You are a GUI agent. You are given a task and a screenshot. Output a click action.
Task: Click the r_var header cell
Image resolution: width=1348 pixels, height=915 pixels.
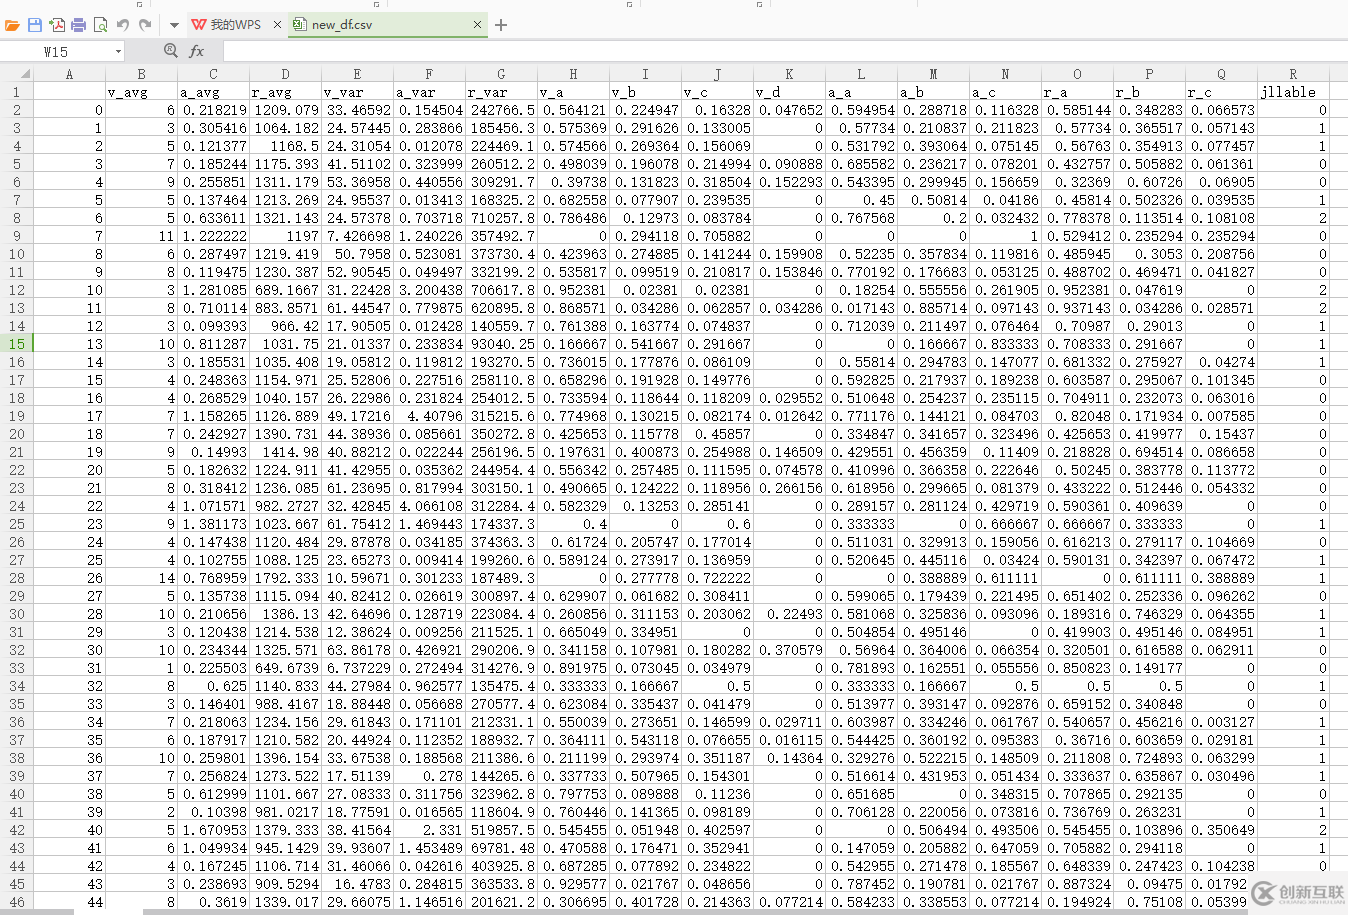click(x=501, y=92)
